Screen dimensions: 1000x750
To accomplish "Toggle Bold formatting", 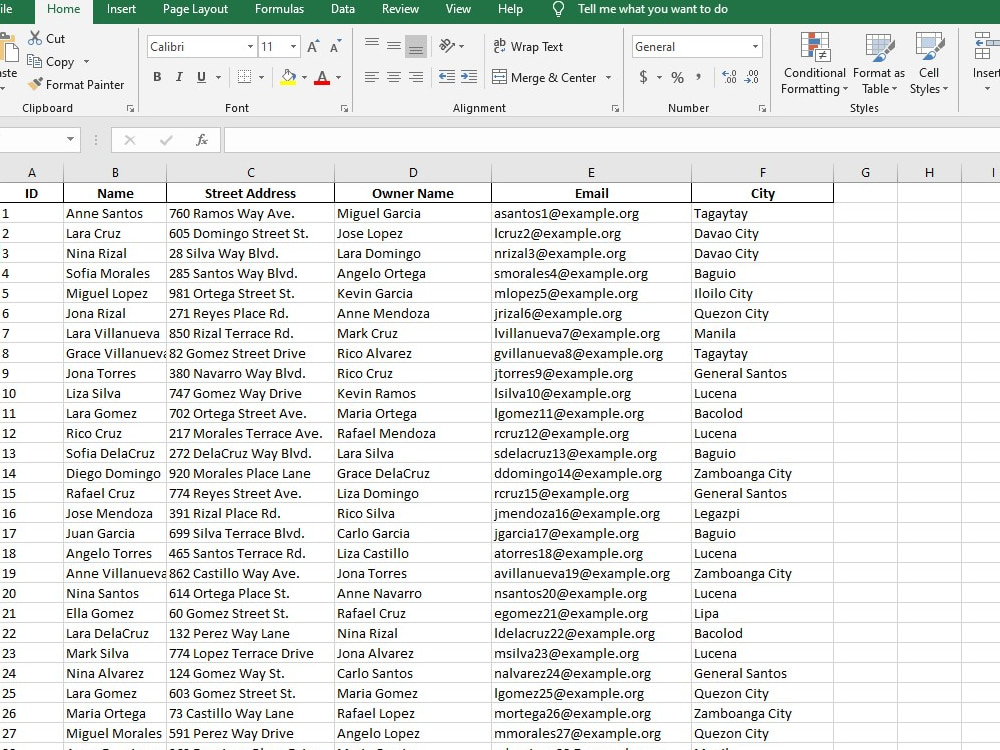I will [158, 77].
